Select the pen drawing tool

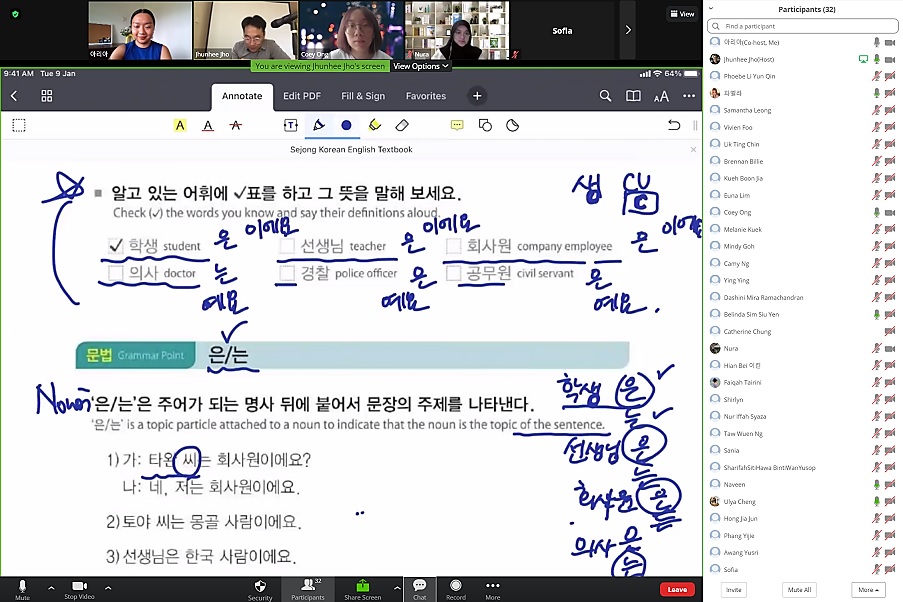318,125
